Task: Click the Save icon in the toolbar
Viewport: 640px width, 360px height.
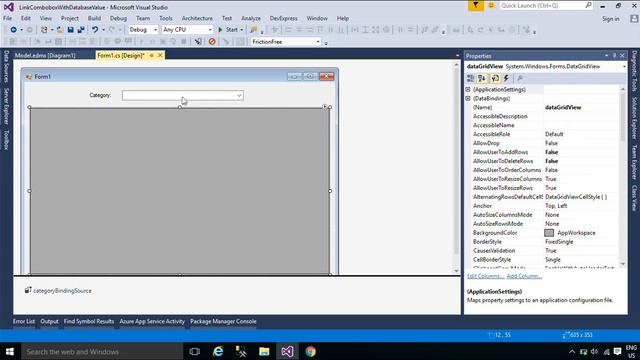Action: coord(70,30)
